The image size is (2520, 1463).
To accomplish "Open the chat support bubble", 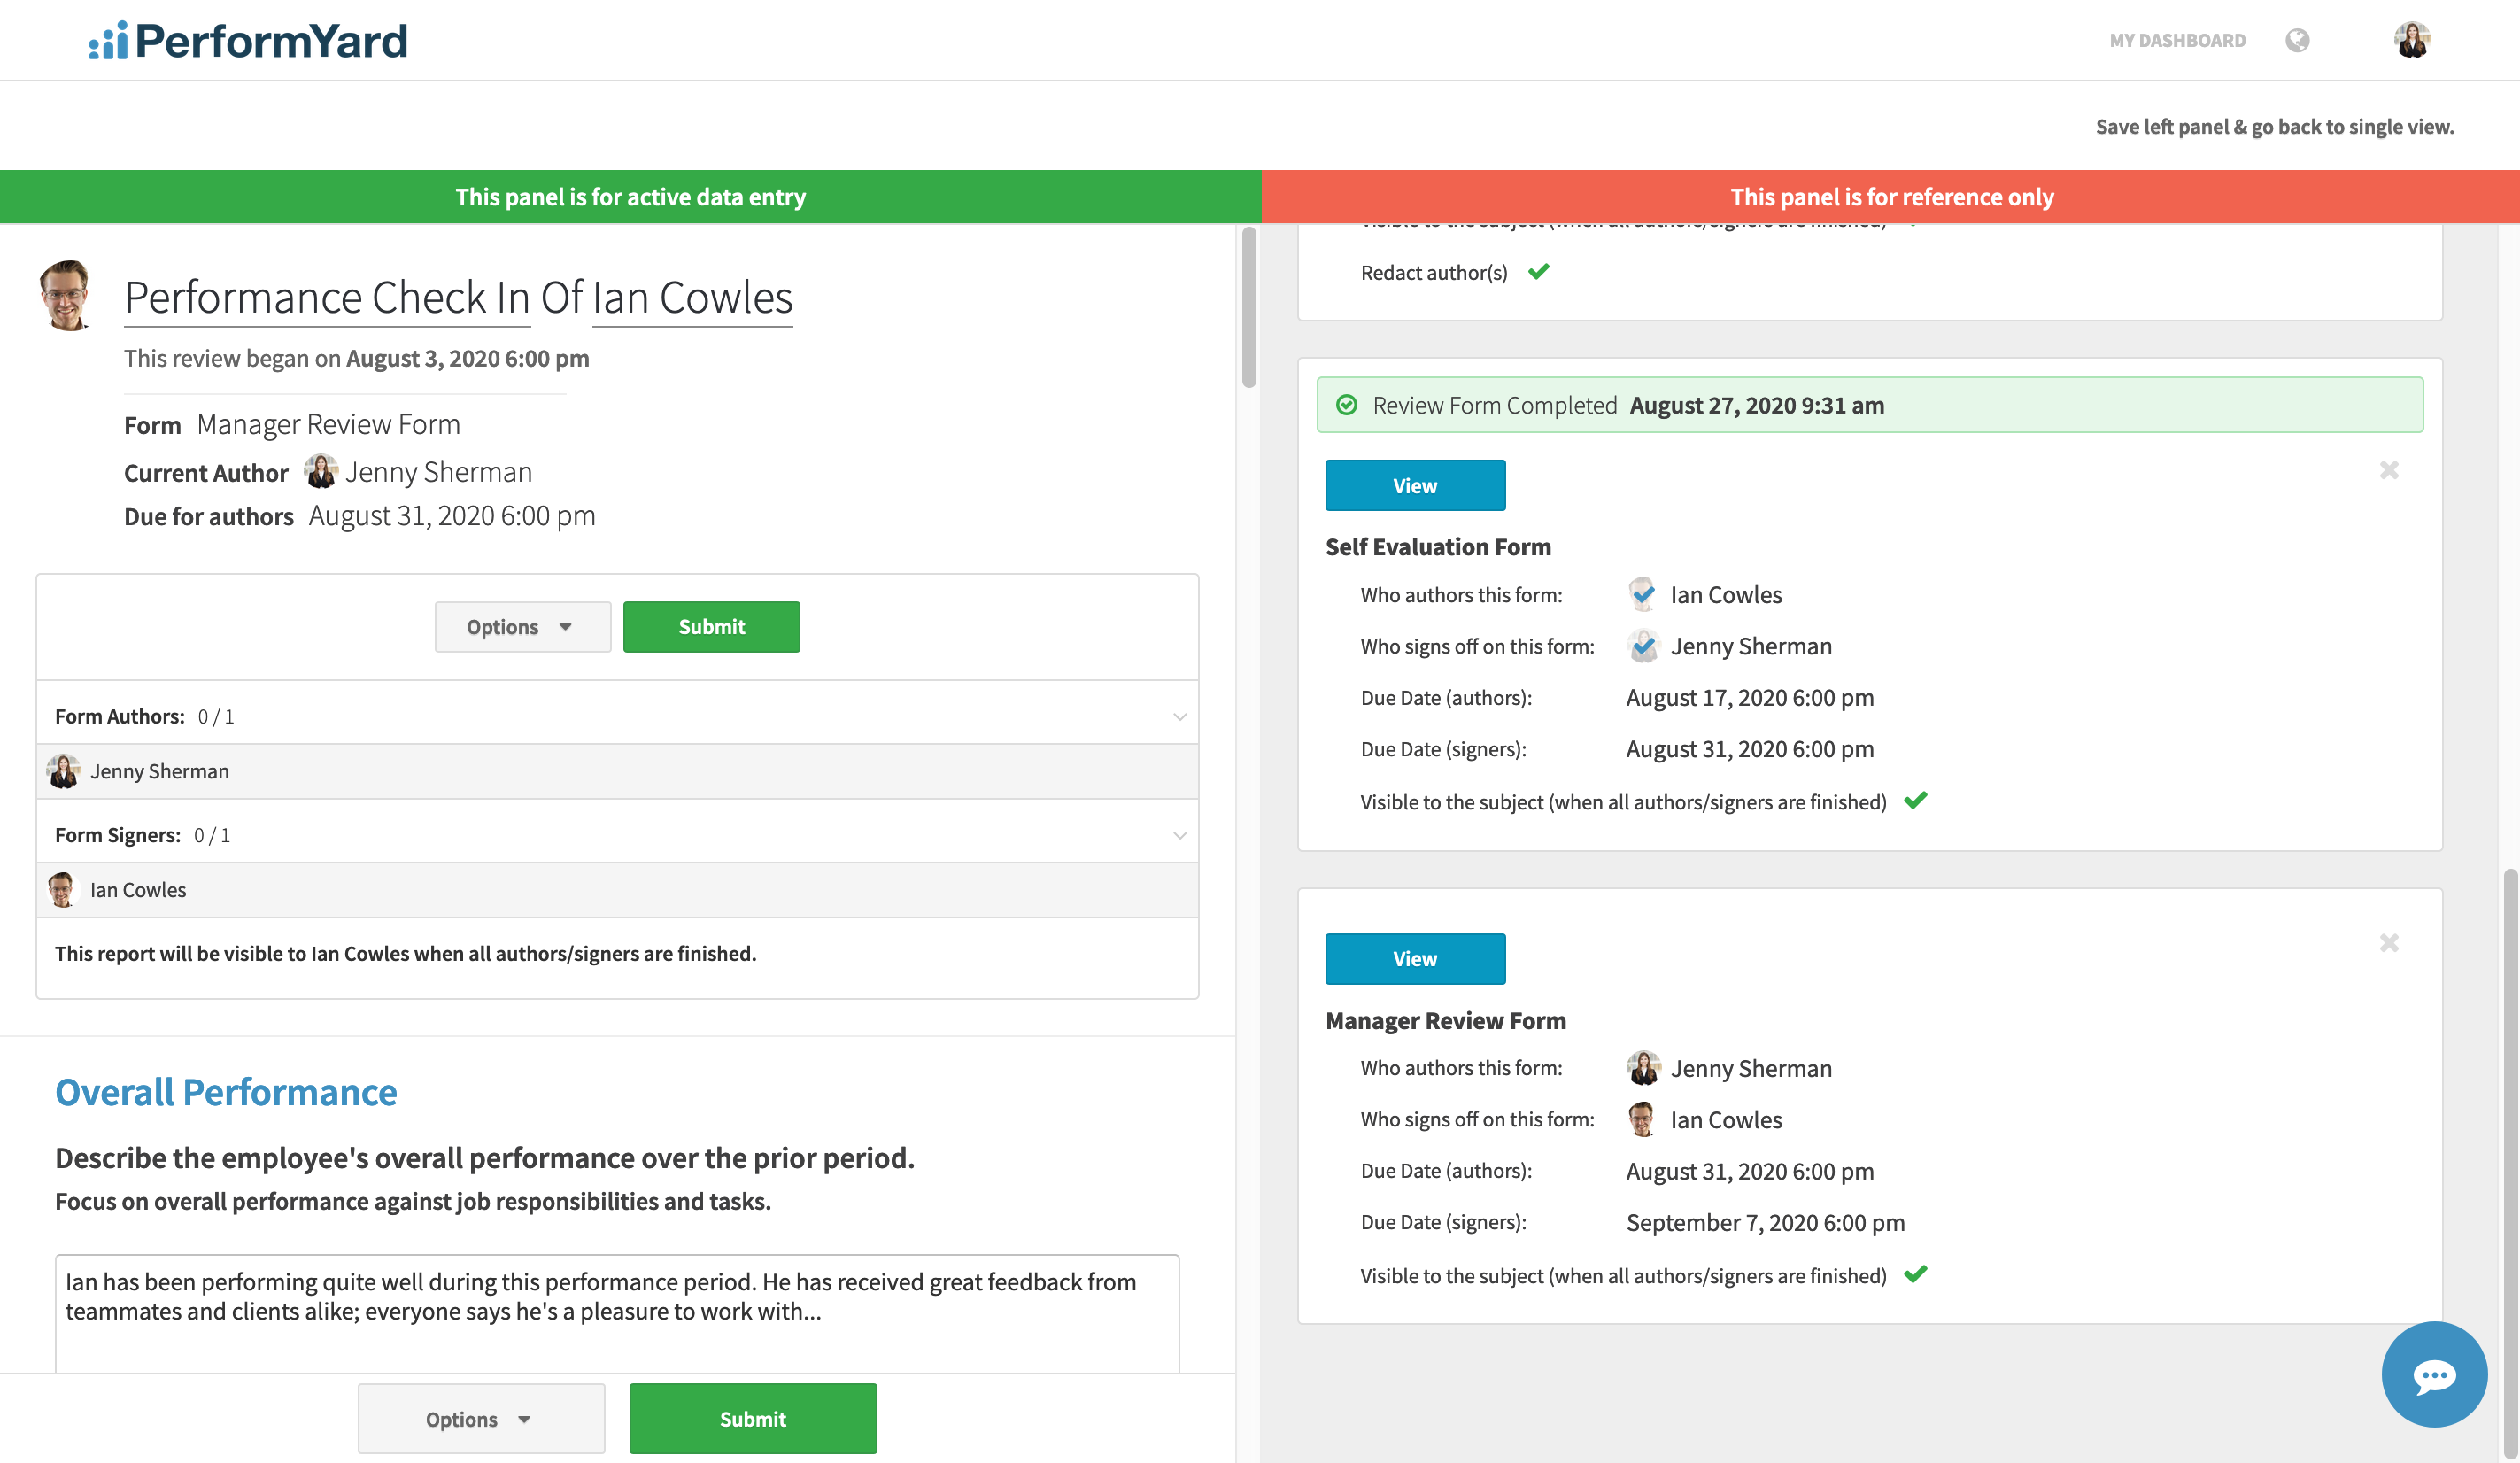I will [x=2433, y=1374].
